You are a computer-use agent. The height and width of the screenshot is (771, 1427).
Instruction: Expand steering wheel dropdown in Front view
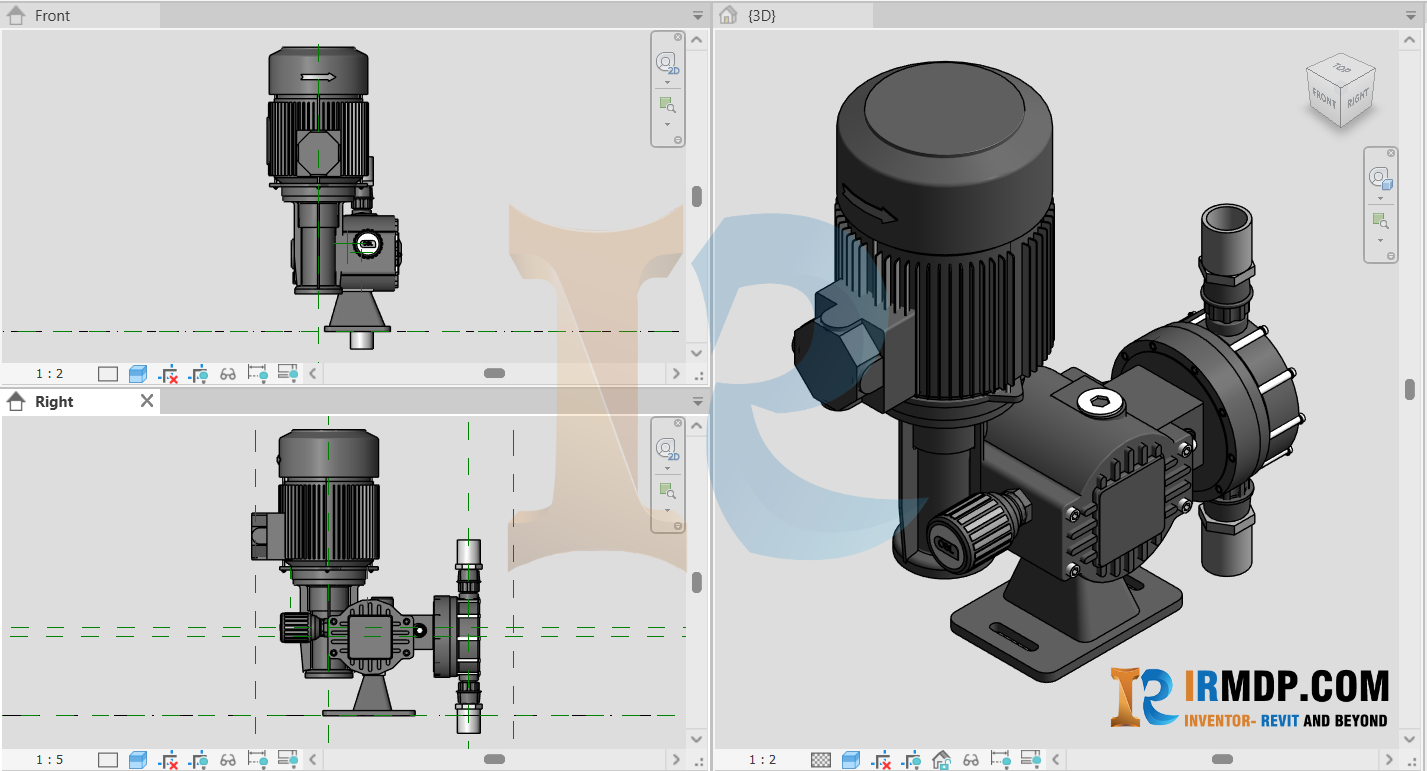[x=667, y=82]
